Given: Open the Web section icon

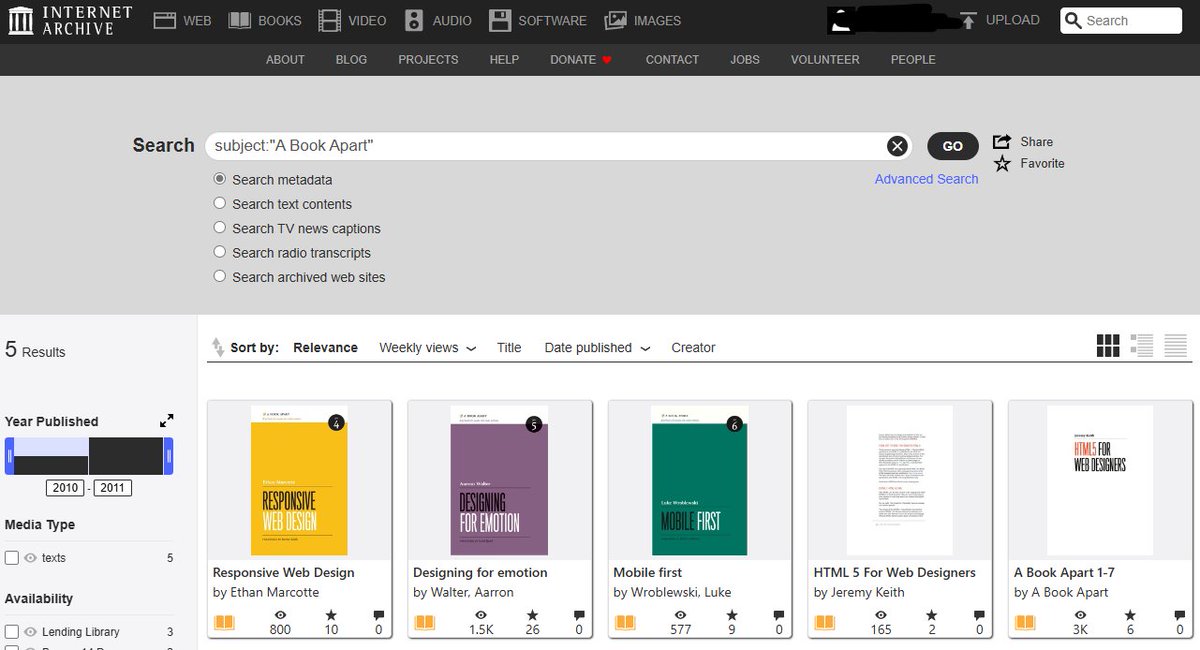Looking at the screenshot, I should [165, 20].
